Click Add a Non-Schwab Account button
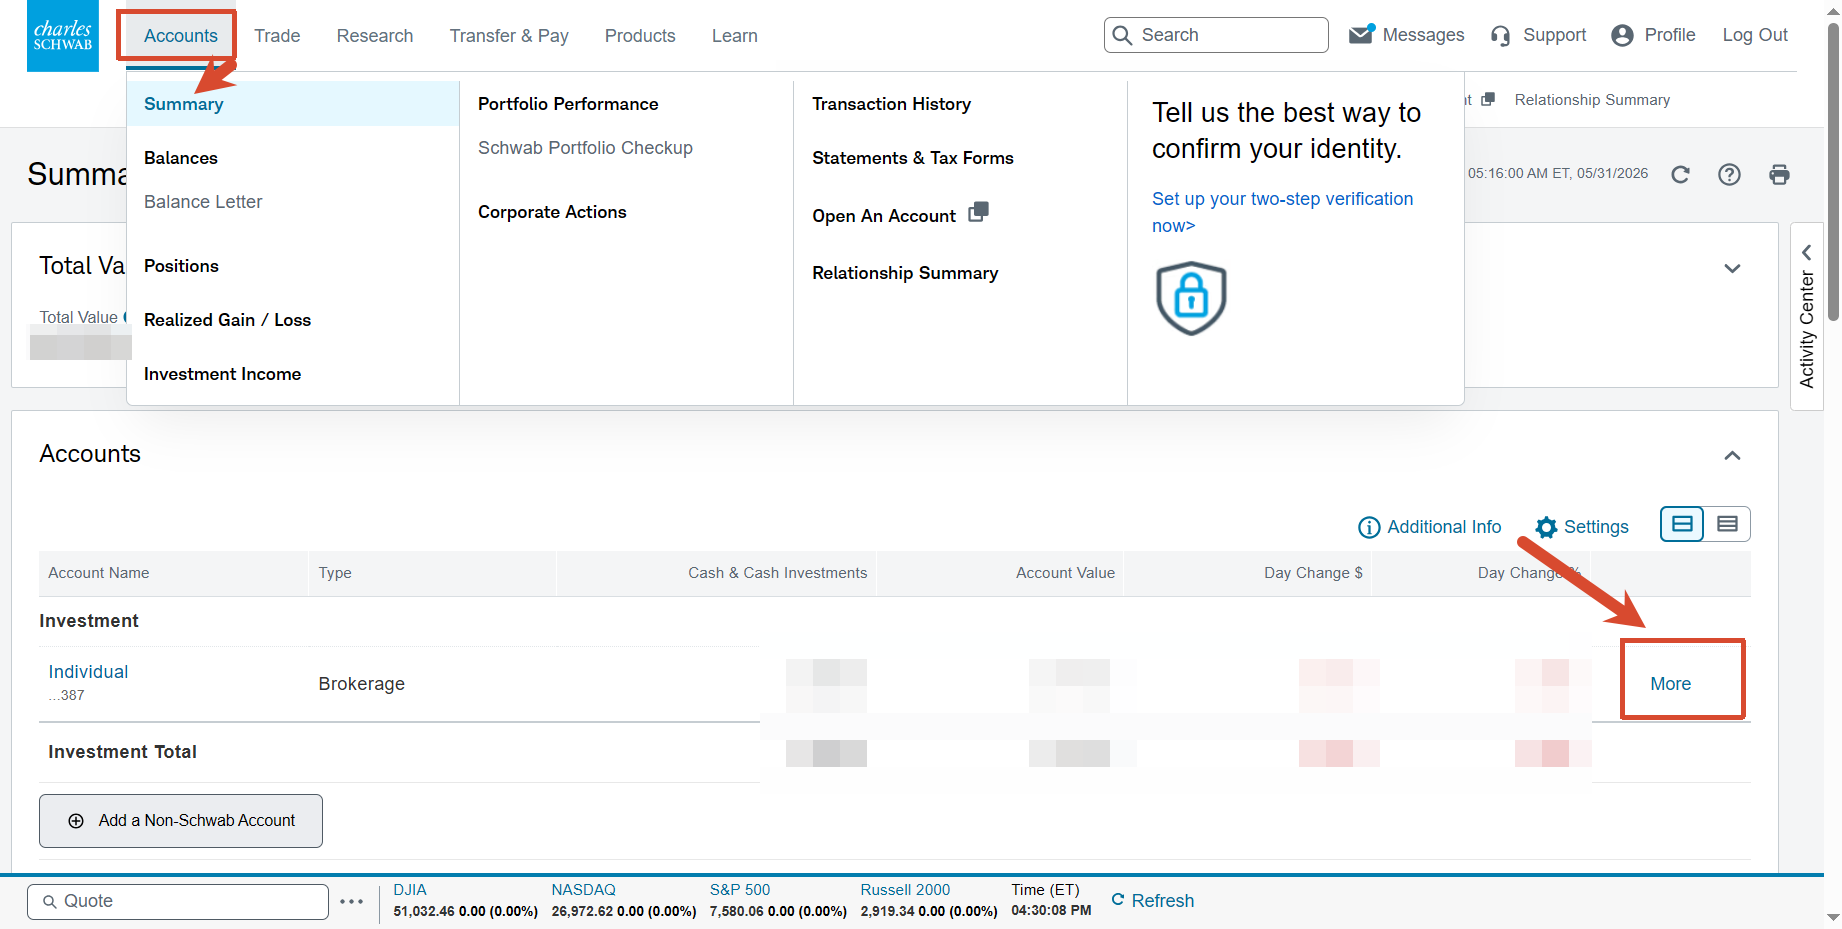1842x929 pixels. point(181,821)
